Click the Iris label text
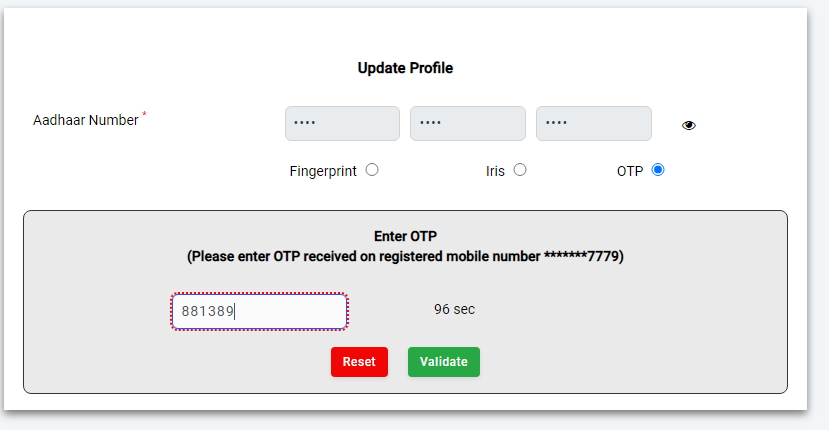This screenshot has height=430, width=829. 495,171
